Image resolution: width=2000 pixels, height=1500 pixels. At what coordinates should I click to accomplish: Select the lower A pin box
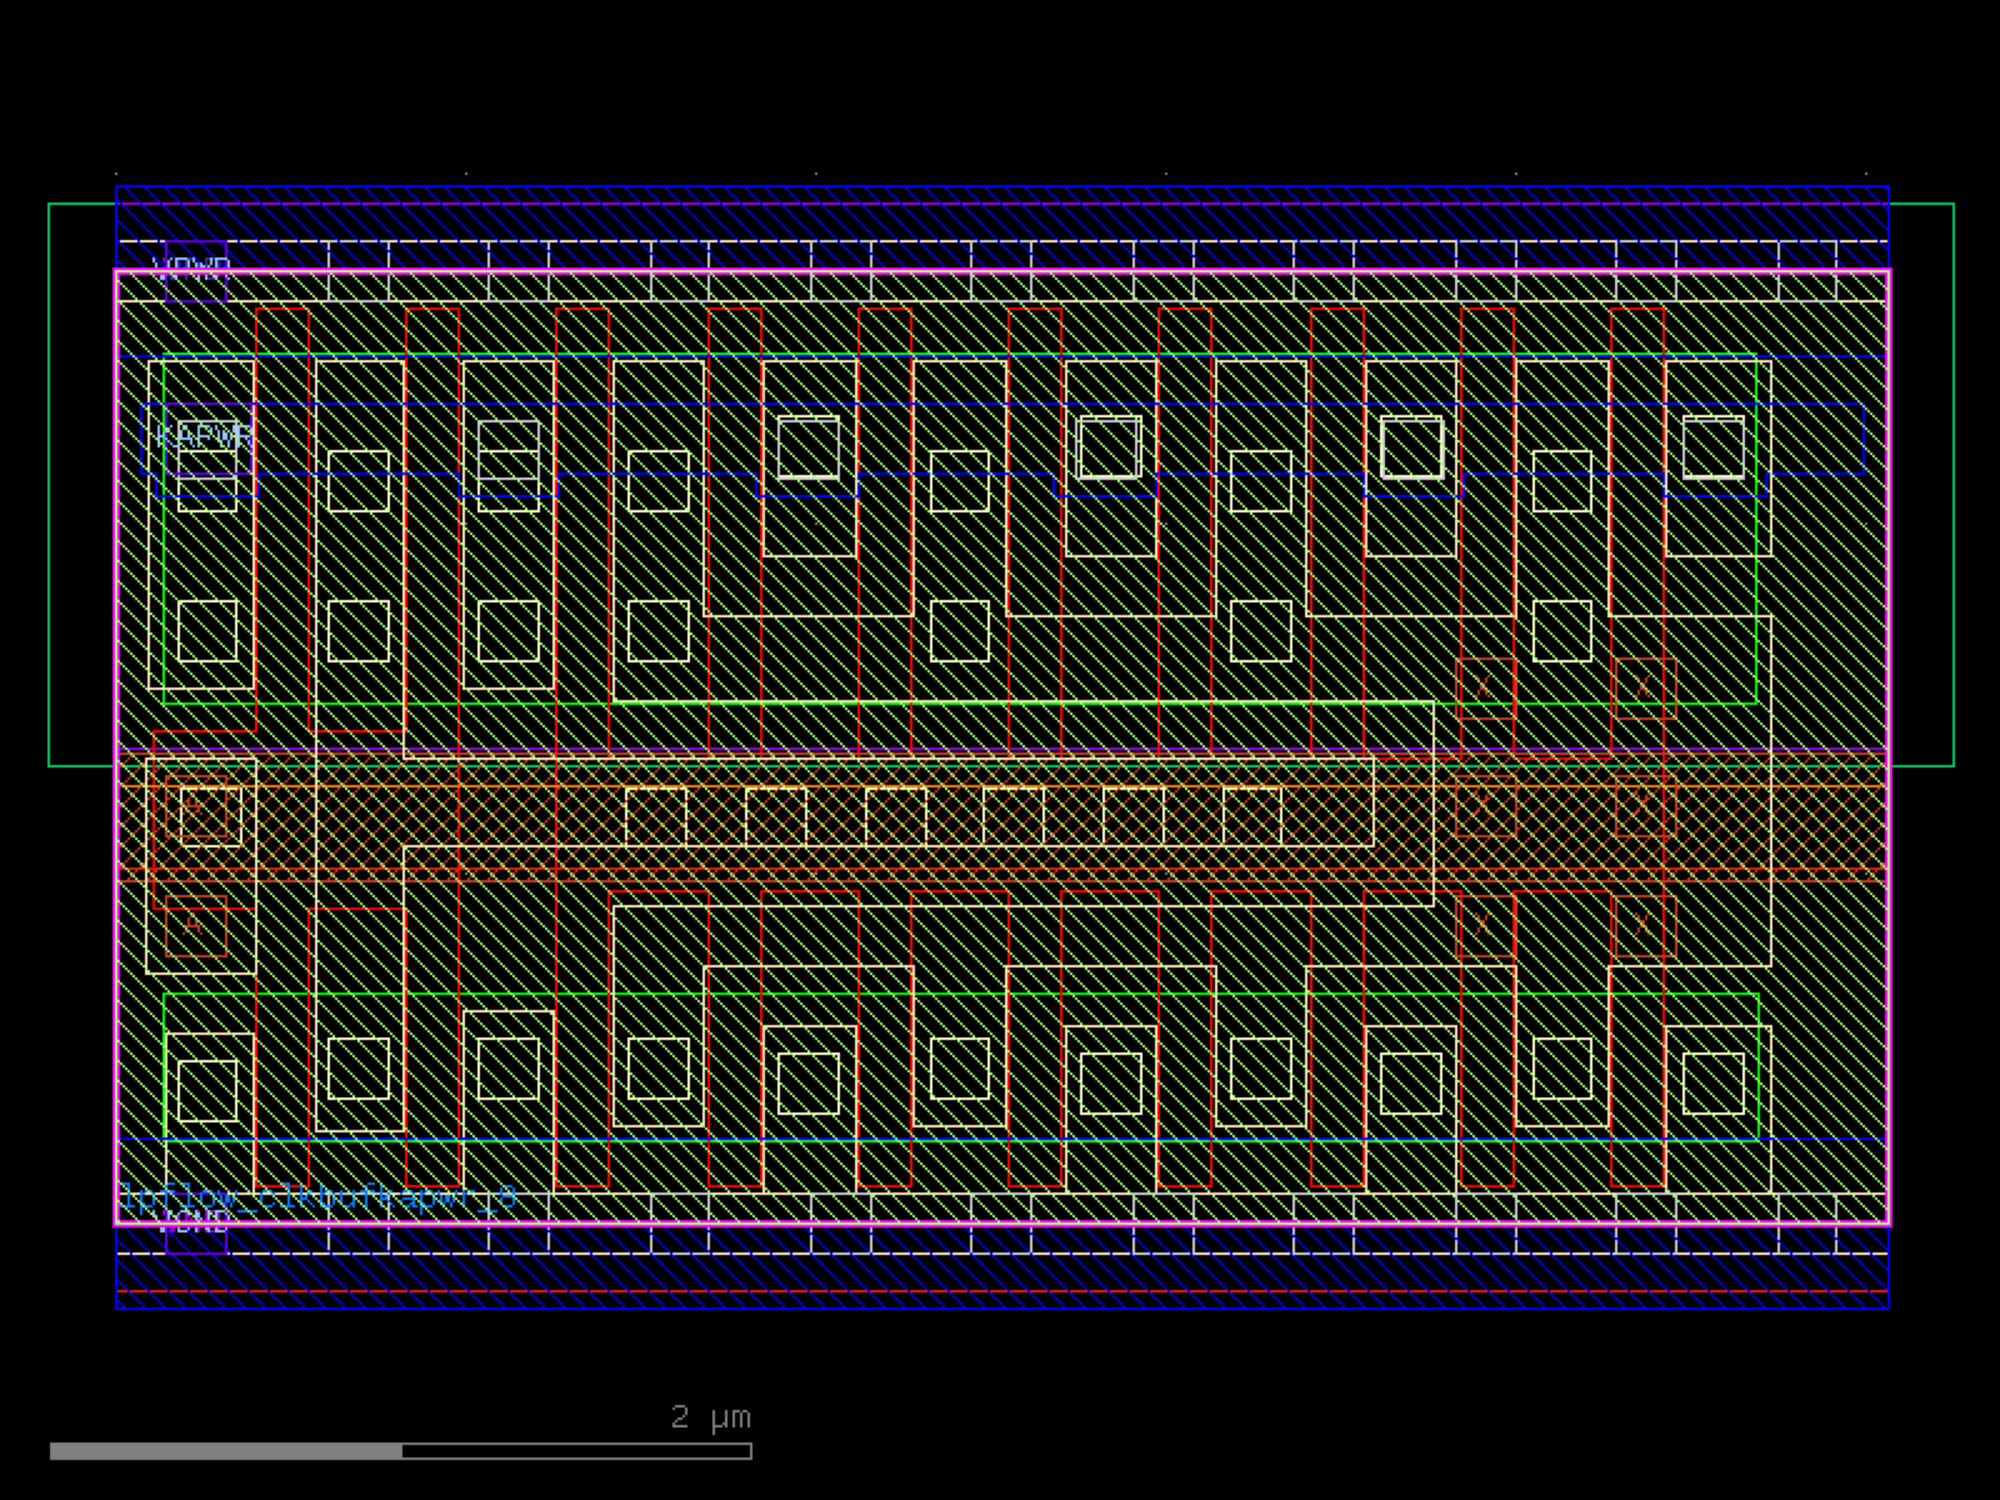click(x=195, y=925)
